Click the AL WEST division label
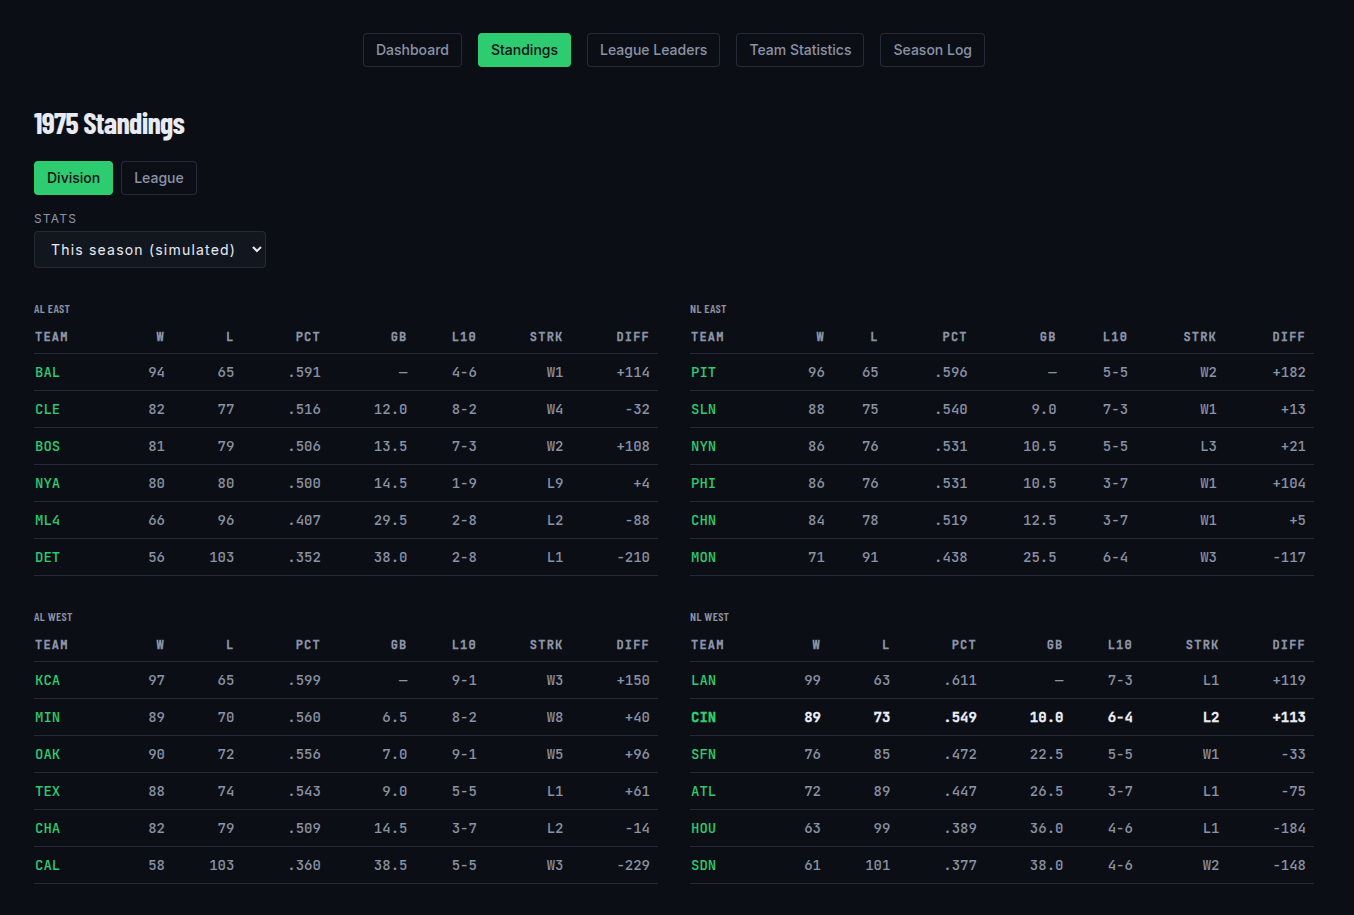This screenshot has width=1354, height=915. (53, 617)
